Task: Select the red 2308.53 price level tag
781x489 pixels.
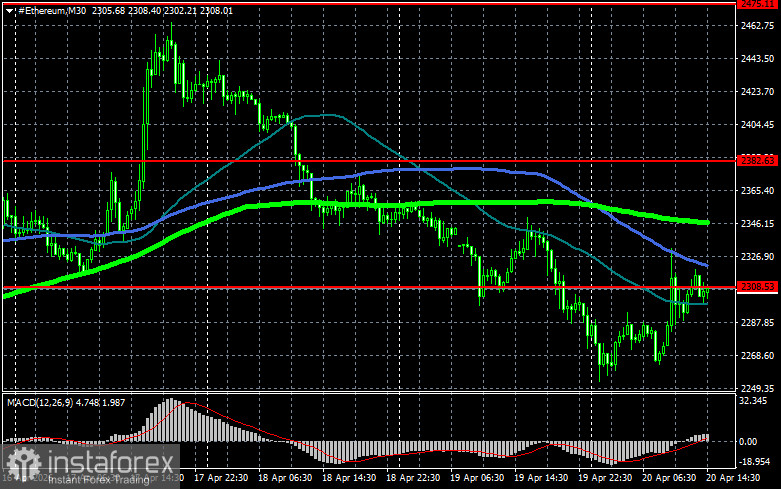Action: coord(757,287)
